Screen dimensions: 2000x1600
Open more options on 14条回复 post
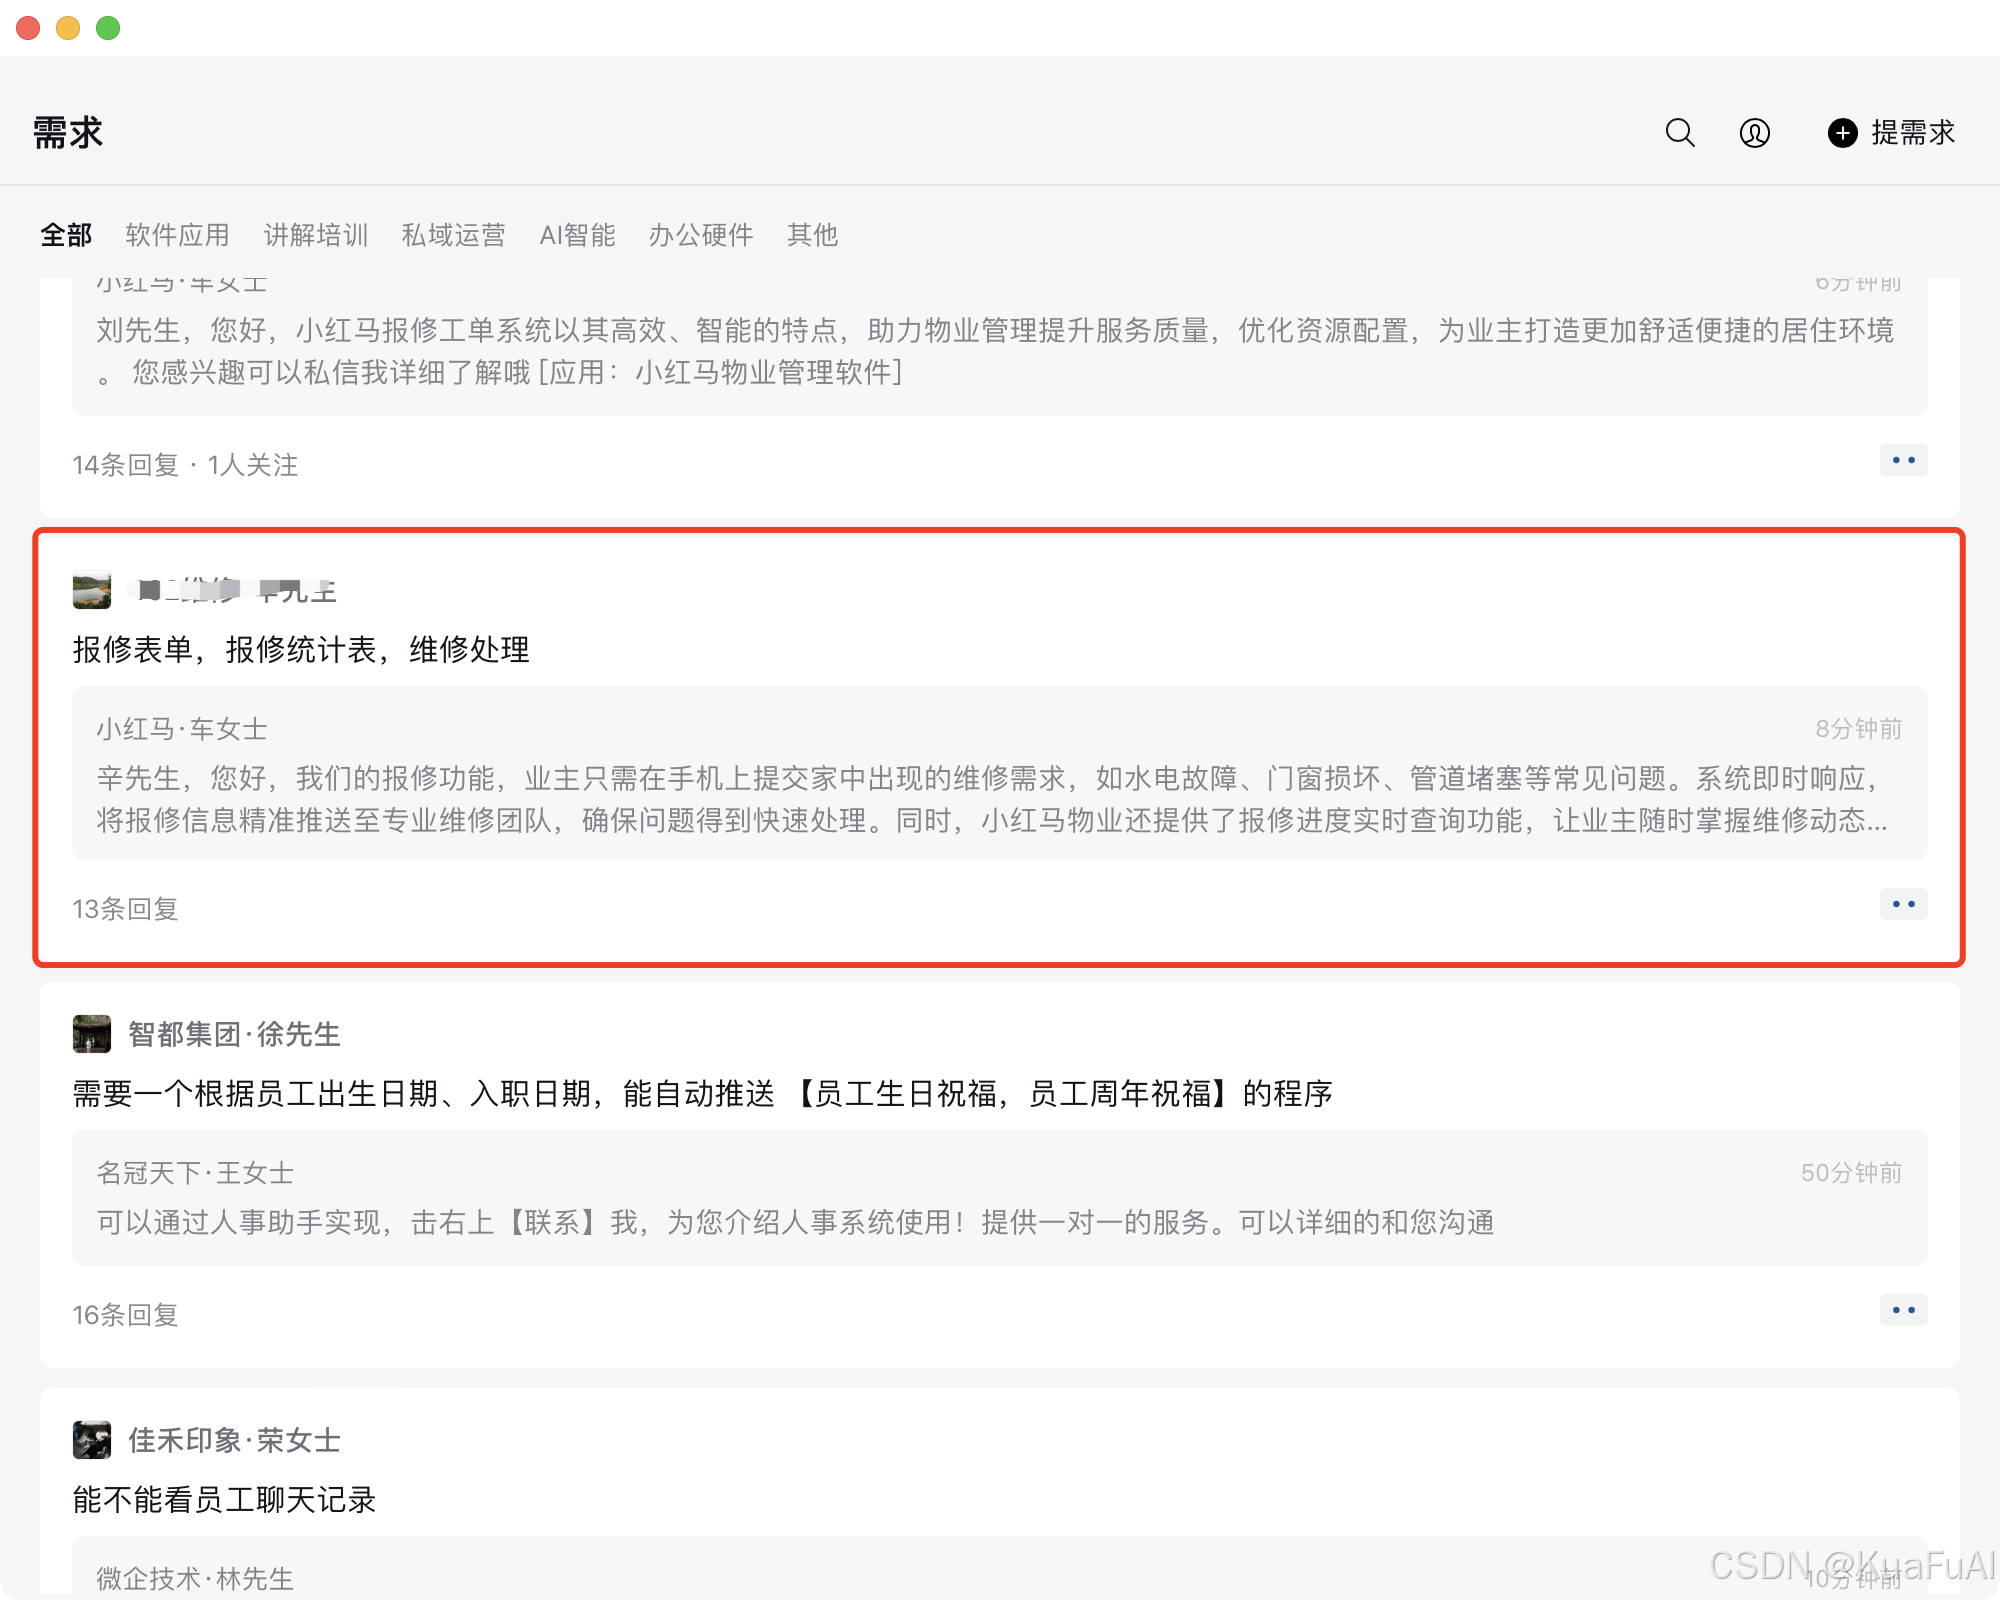click(x=1903, y=460)
